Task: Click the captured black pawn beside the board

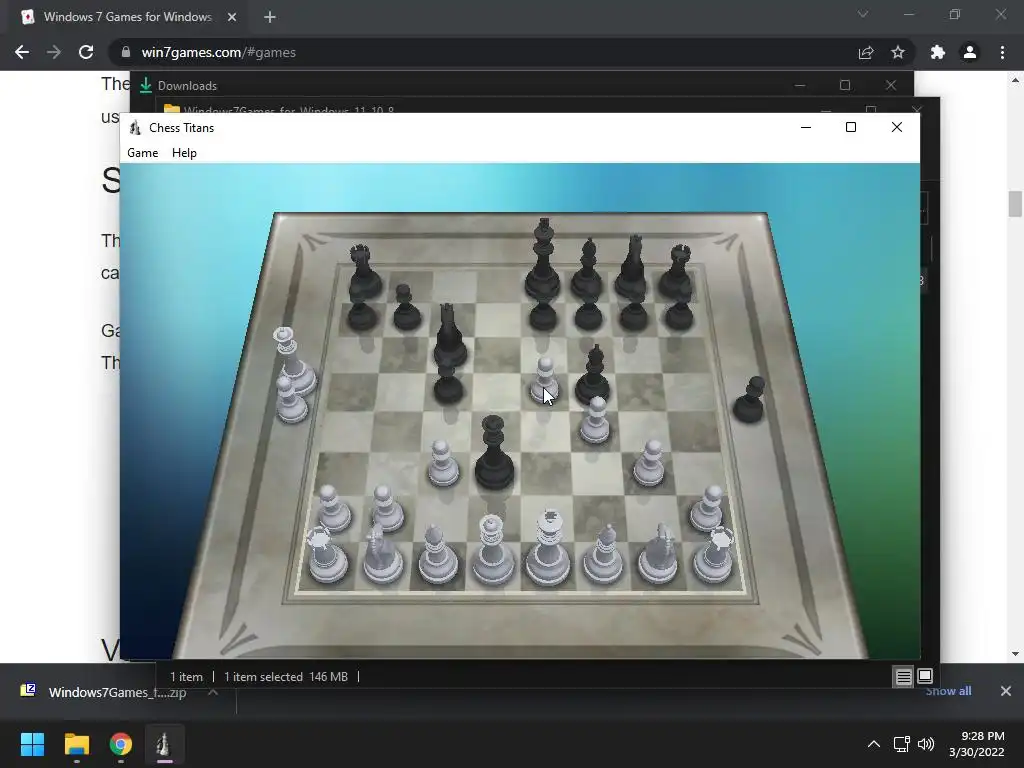Action: pos(750,400)
